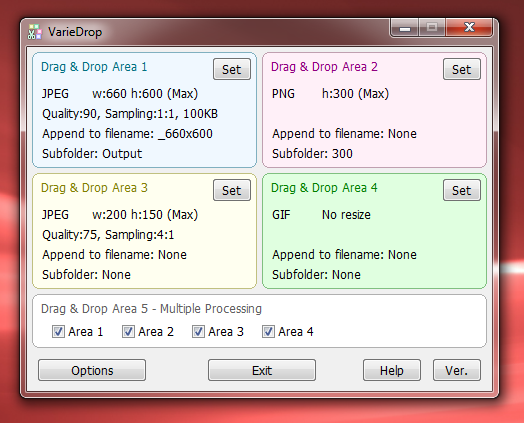The image size is (524, 423).
Task: Select the blue Drag & Drop Area 1 panel
Action: [144, 110]
